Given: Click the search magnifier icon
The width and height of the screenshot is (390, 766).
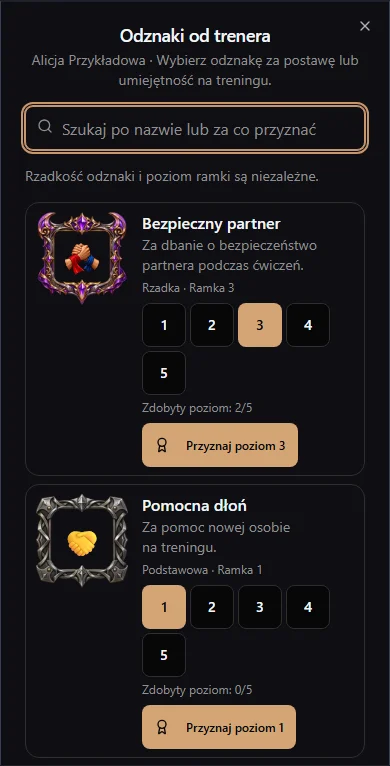Looking at the screenshot, I should [45, 127].
